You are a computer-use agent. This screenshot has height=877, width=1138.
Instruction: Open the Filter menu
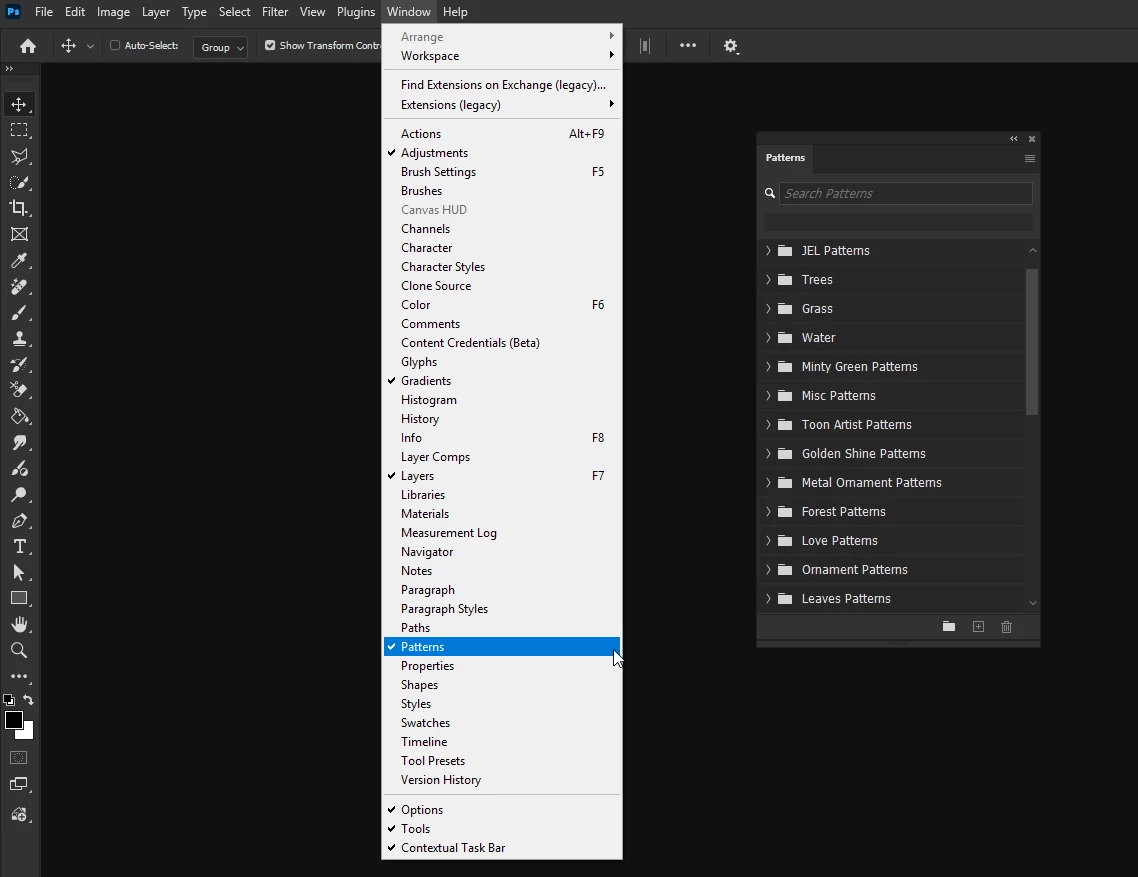click(x=275, y=12)
